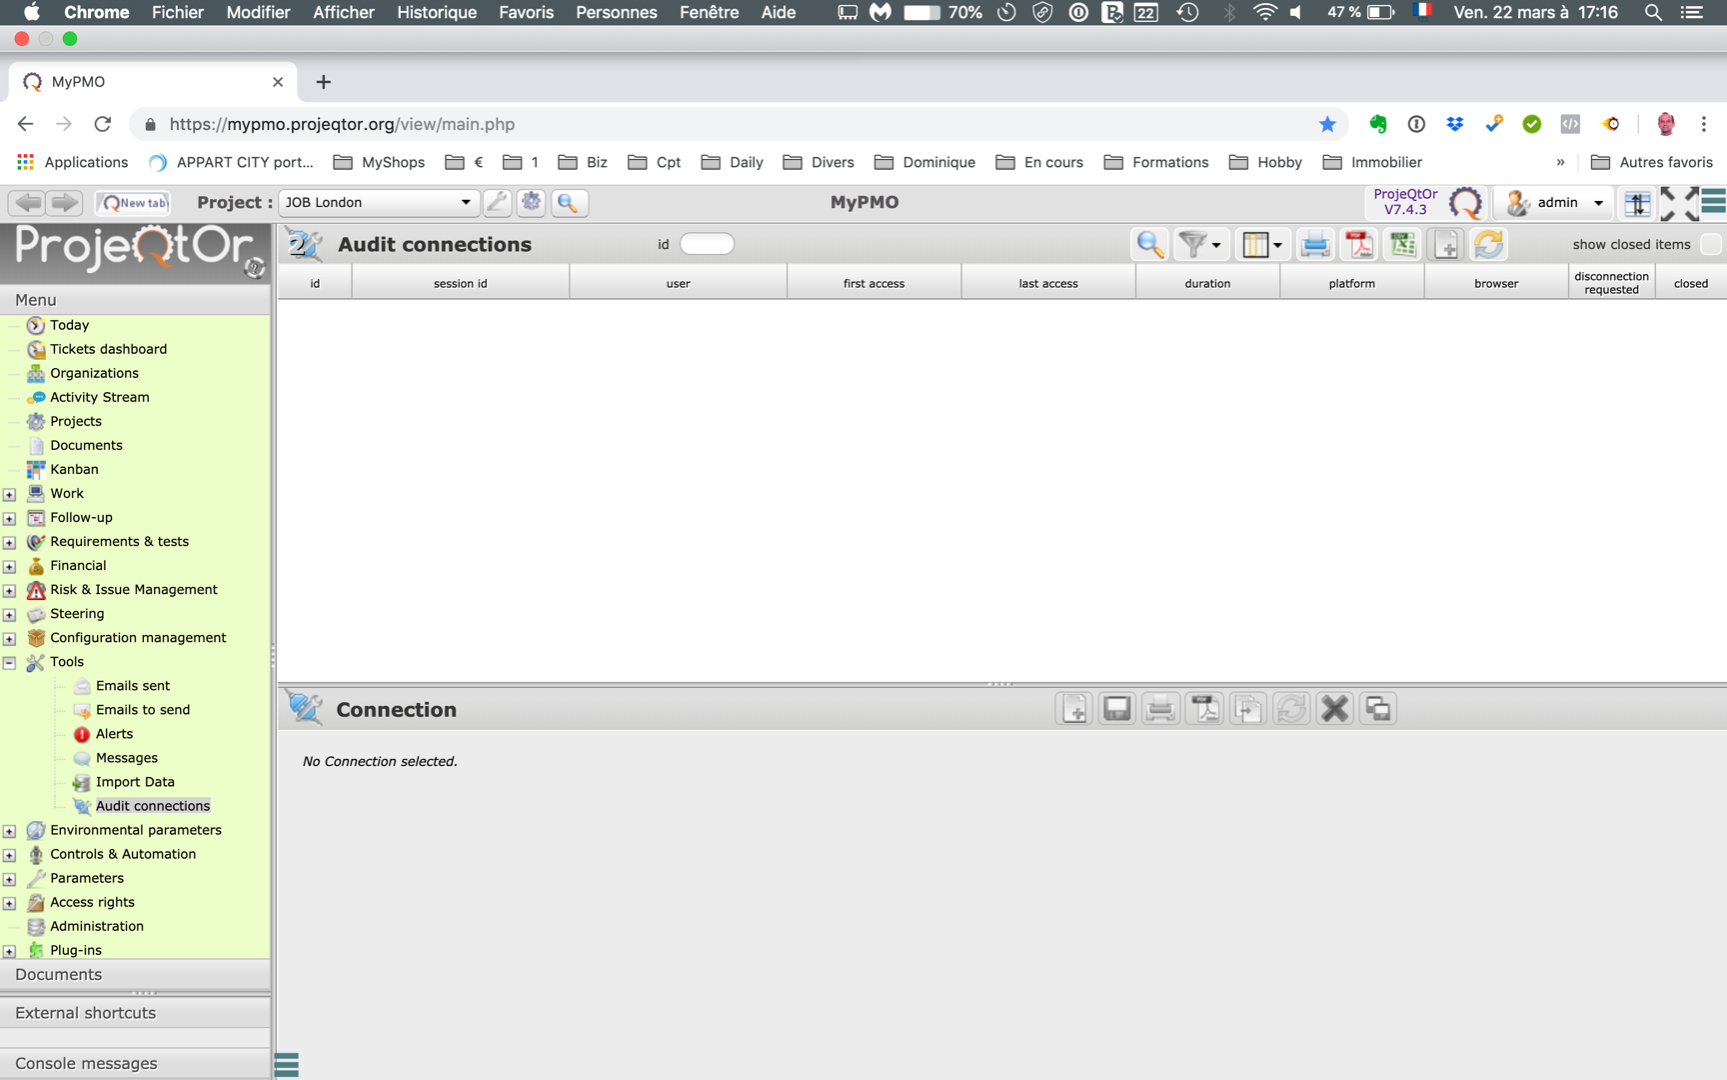Export the list to CSV spreadsheet
This screenshot has height=1080, width=1727.
1403,244
